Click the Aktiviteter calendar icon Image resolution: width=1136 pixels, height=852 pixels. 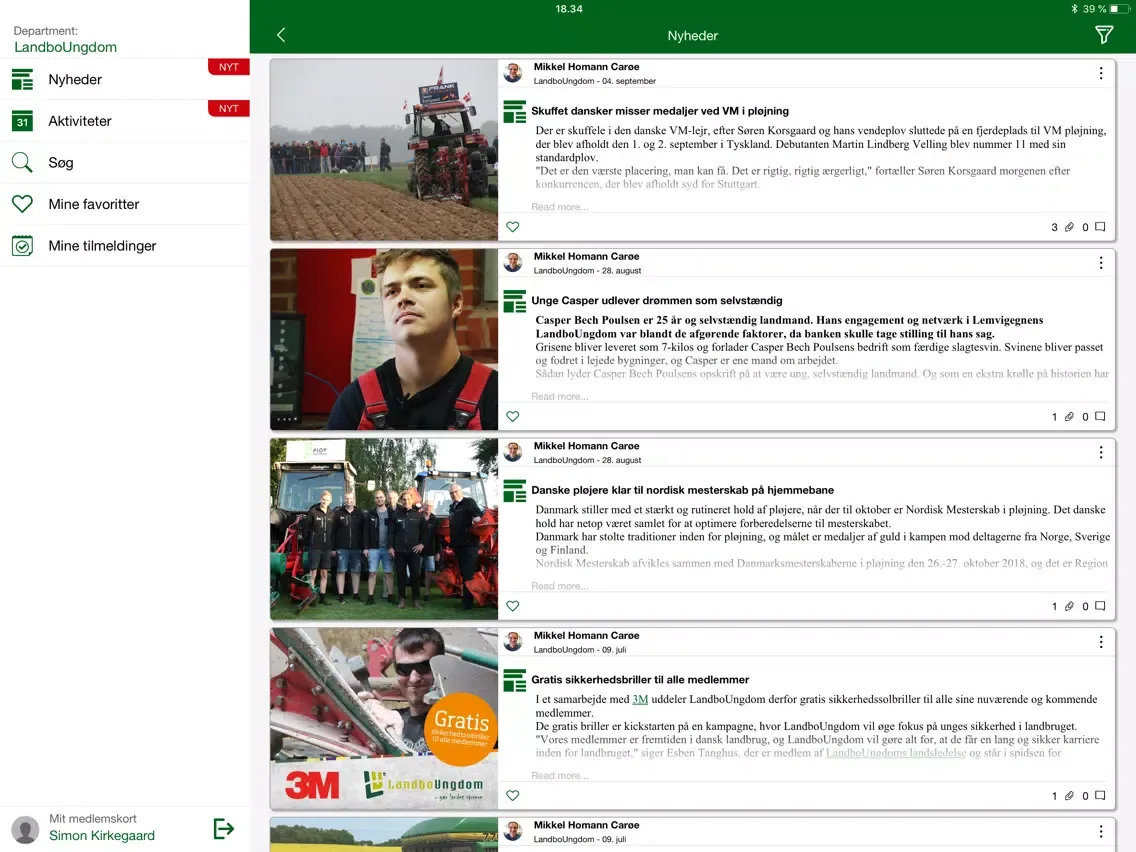tap(22, 121)
